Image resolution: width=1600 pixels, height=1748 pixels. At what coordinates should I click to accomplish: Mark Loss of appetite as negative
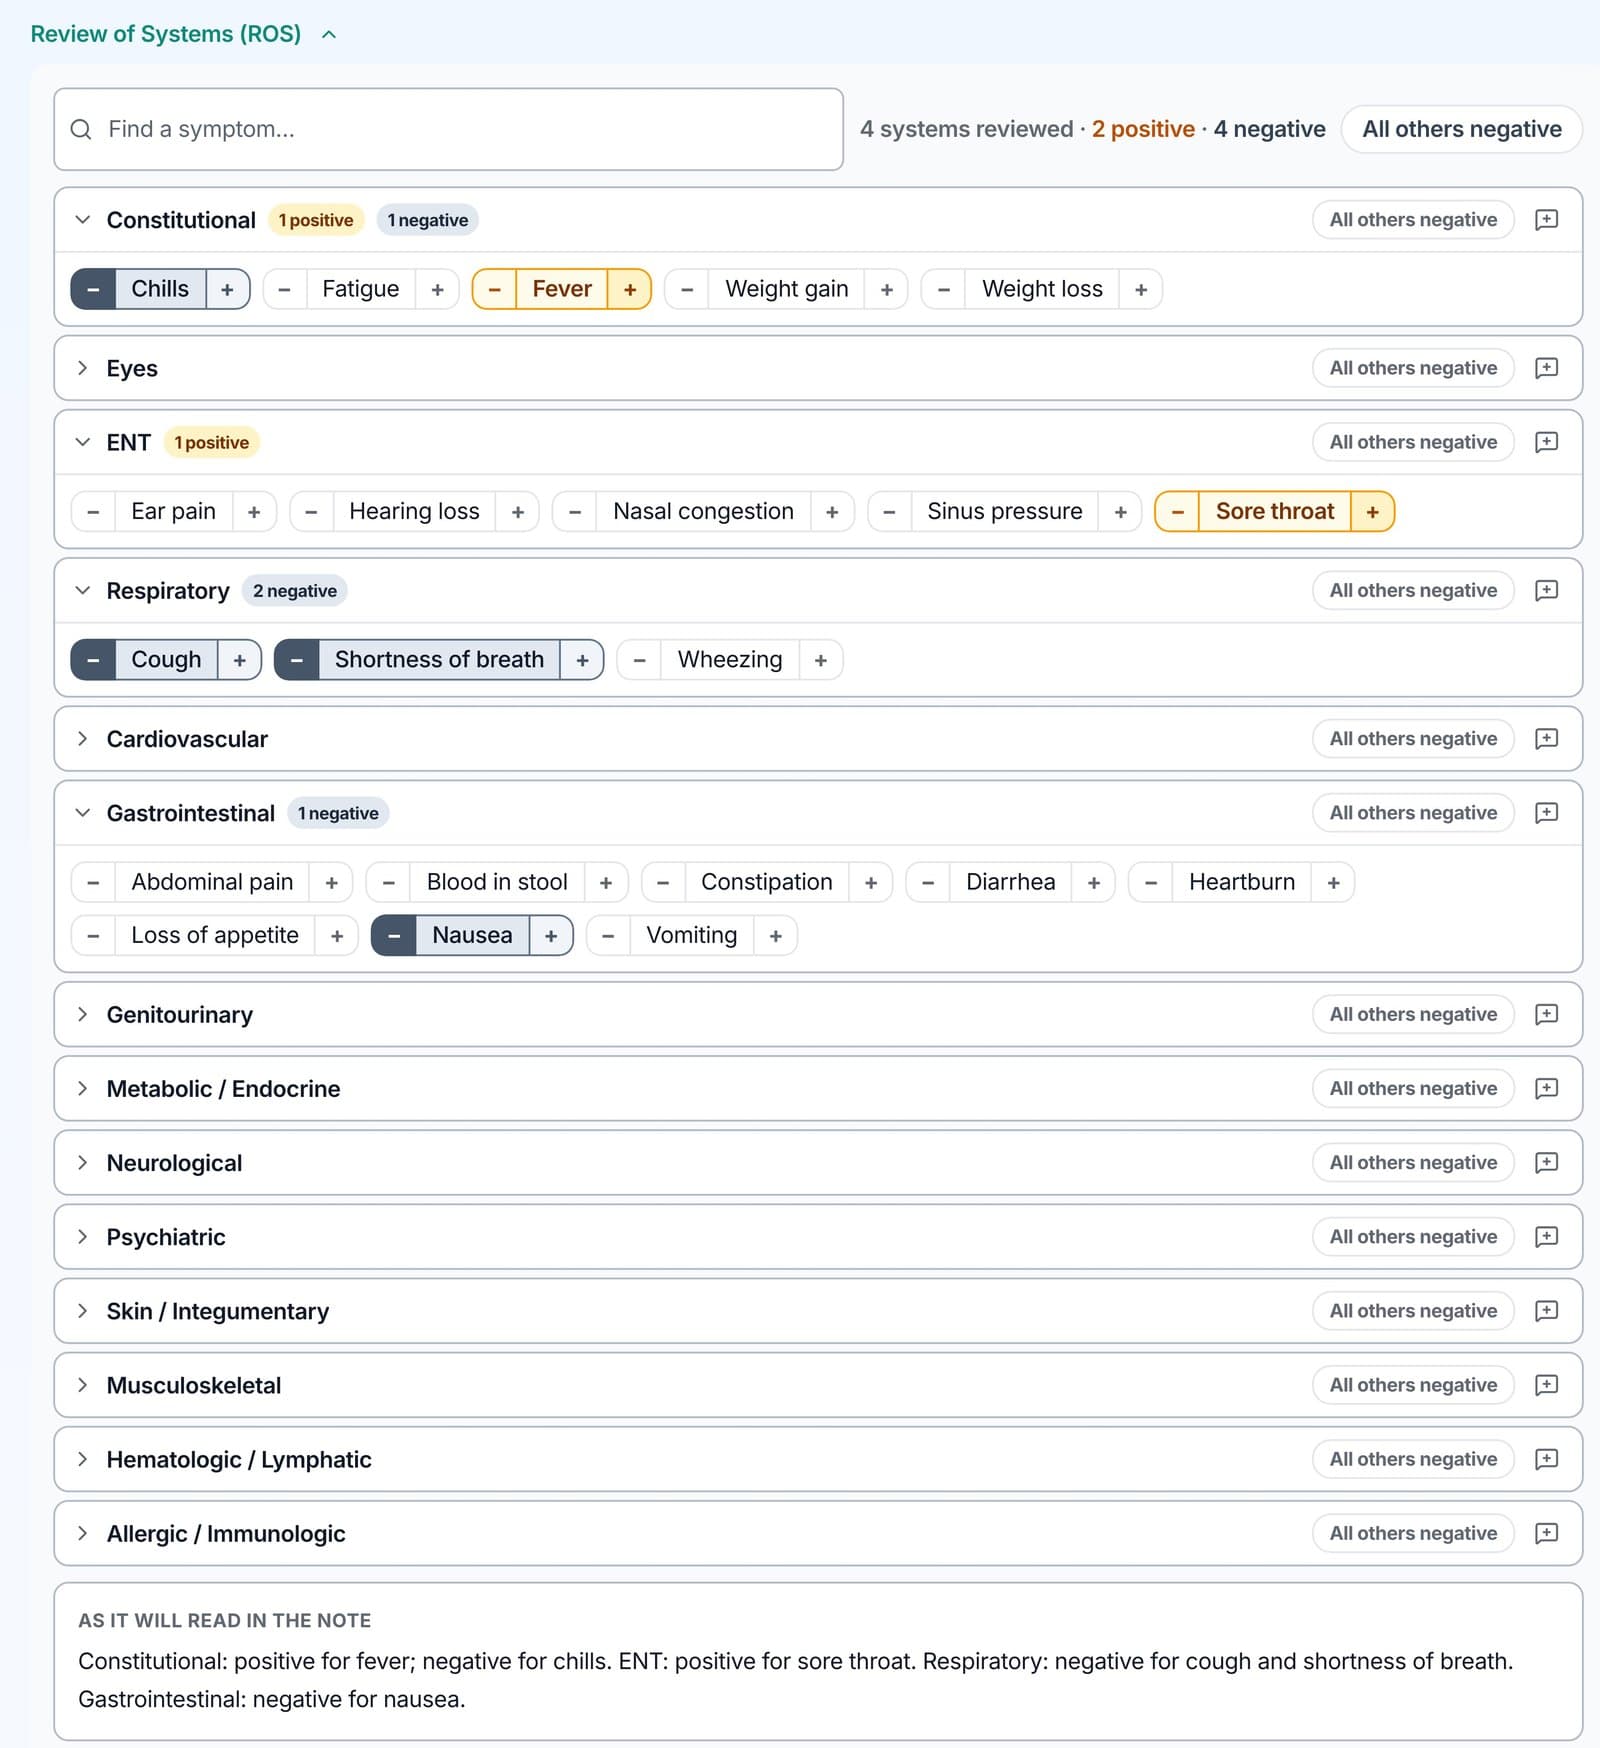pyautogui.click(x=93, y=936)
